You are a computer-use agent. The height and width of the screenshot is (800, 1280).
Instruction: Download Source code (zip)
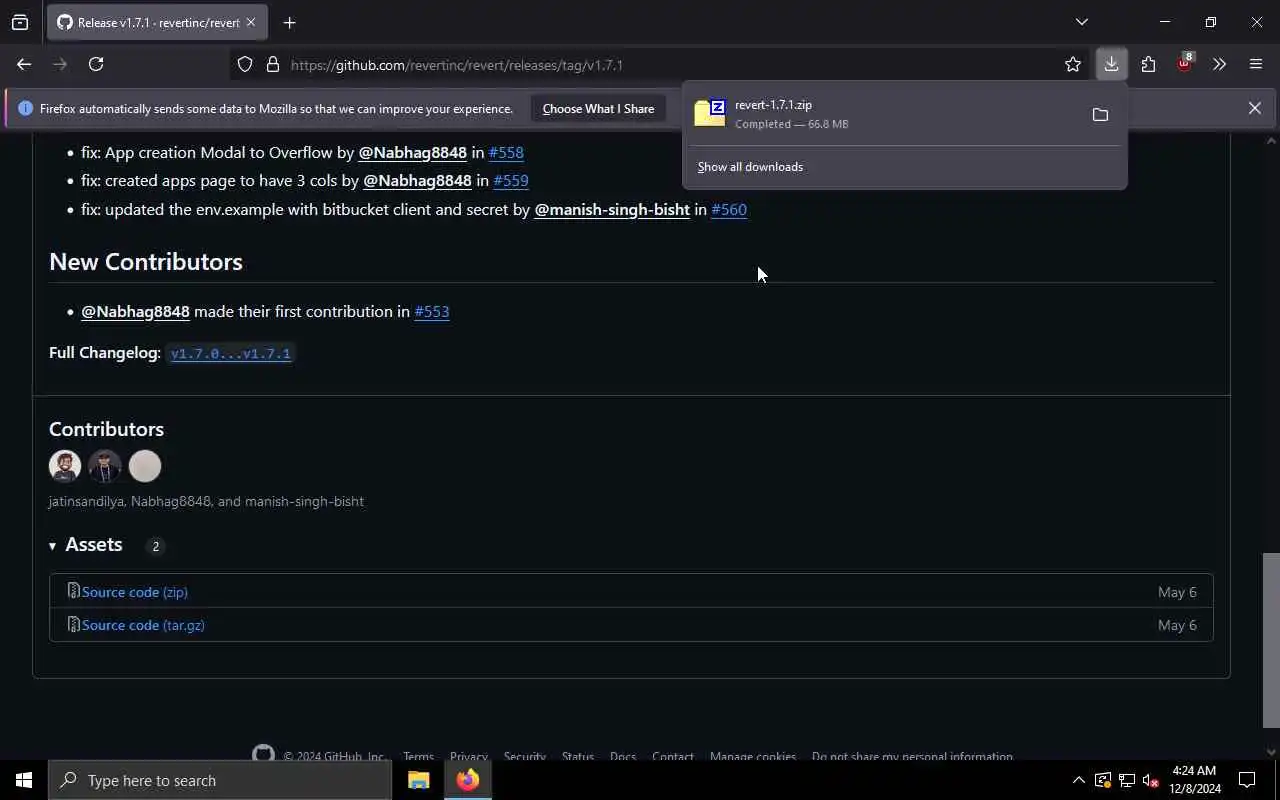tap(135, 592)
